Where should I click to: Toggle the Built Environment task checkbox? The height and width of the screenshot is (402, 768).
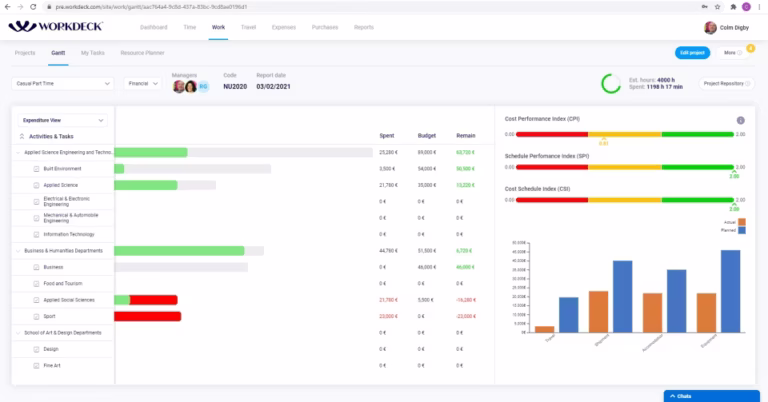point(36,169)
